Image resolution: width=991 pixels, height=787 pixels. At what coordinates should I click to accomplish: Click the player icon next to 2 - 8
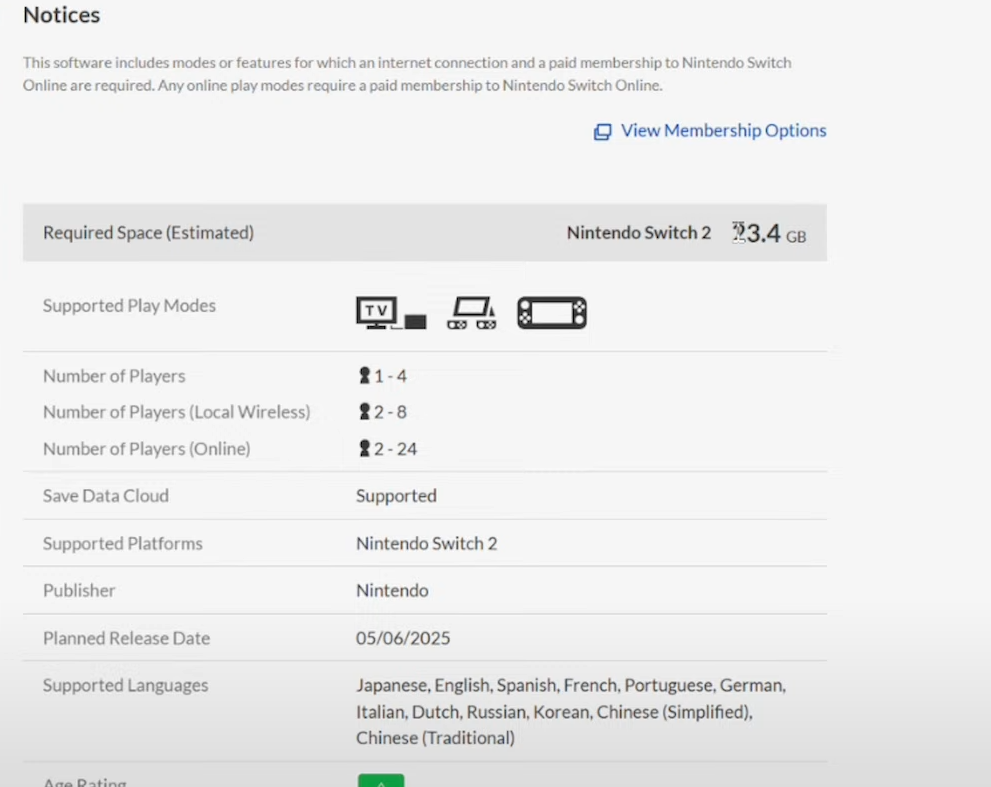[x=364, y=412]
